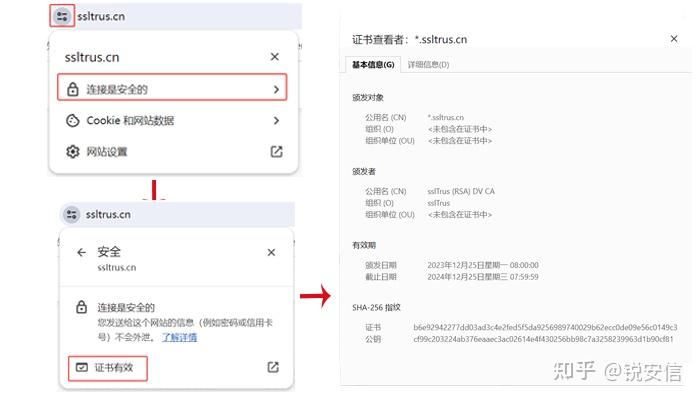
Task: Open Cookie 和网站数据 menu entry
Action: (x=173, y=121)
